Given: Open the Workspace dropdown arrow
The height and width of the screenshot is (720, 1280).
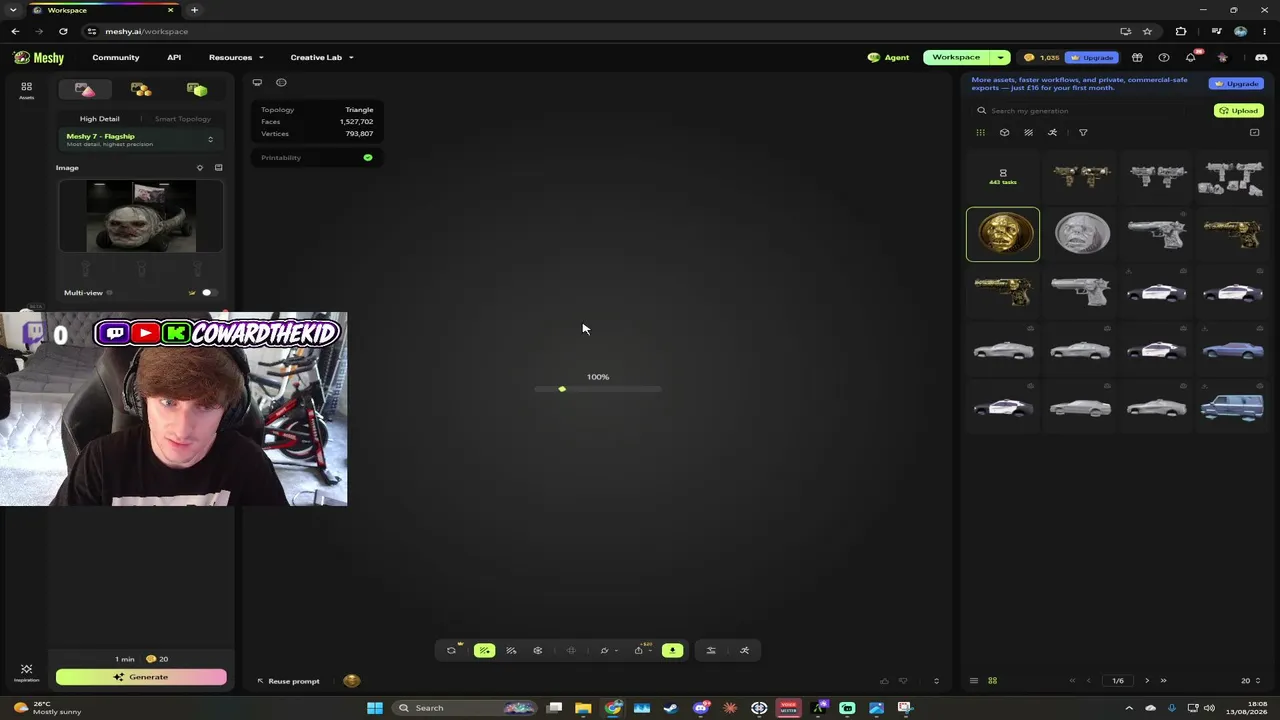Looking at the screenshot, I should click(x=1000, y=58).
